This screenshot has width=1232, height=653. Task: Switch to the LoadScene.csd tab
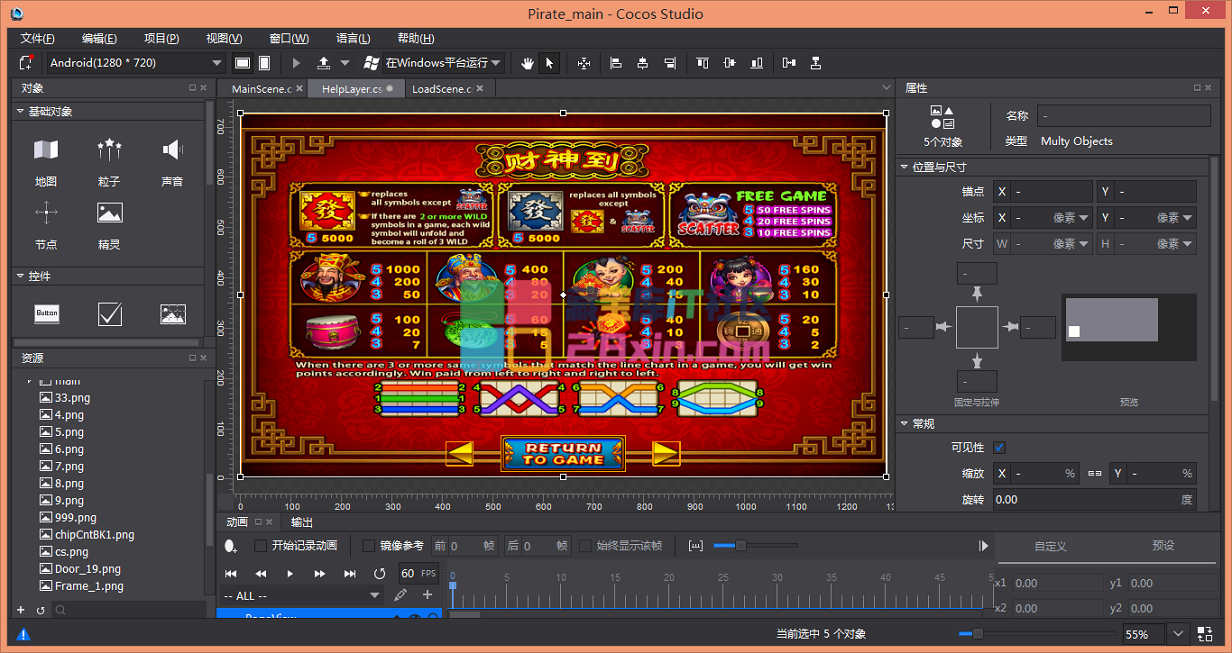coord(442,89)
